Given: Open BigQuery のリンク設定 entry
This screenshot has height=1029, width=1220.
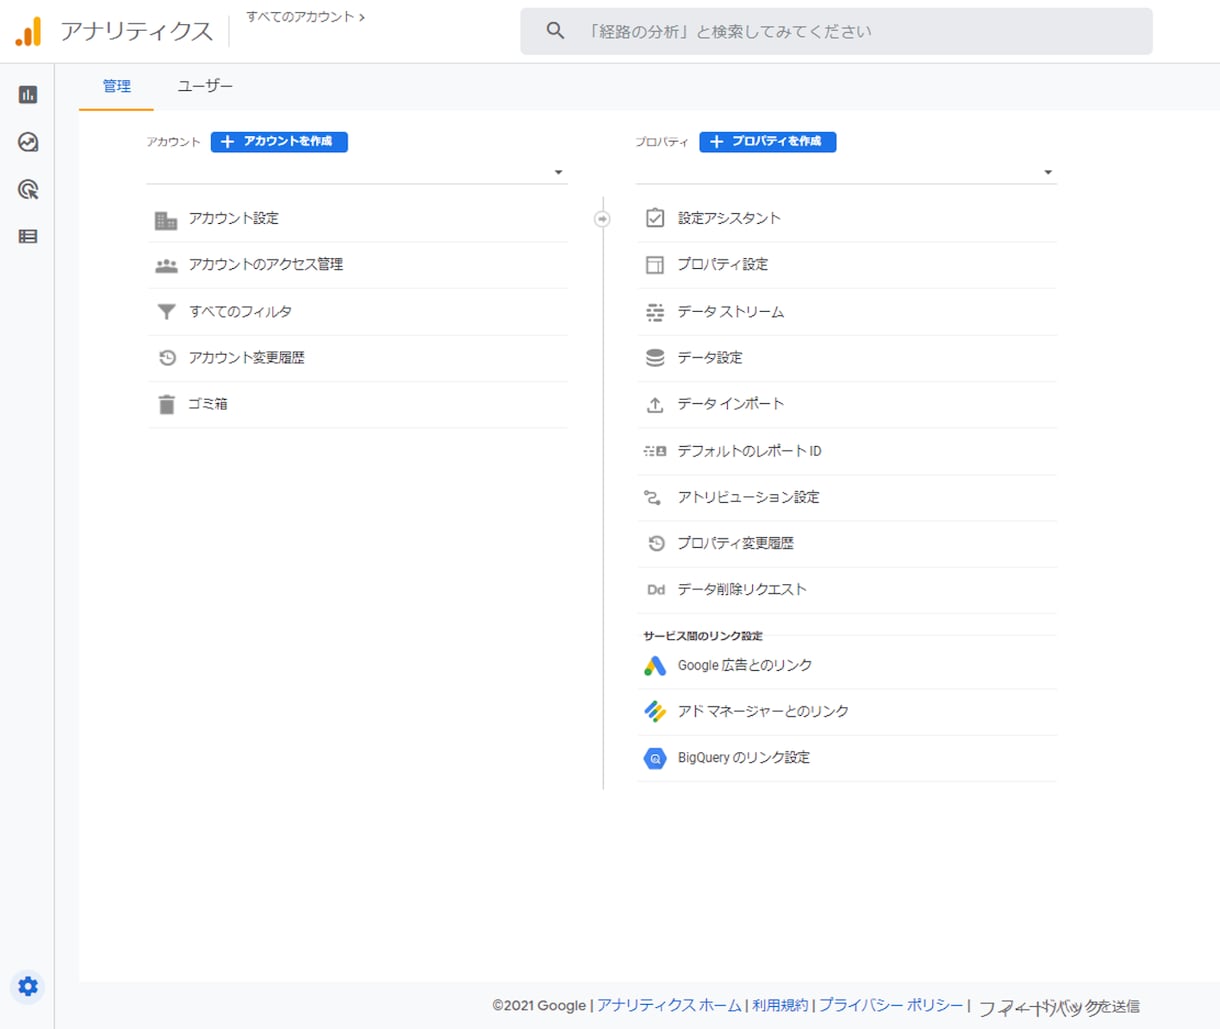Looking at the screenshot, I should [846, 758].
